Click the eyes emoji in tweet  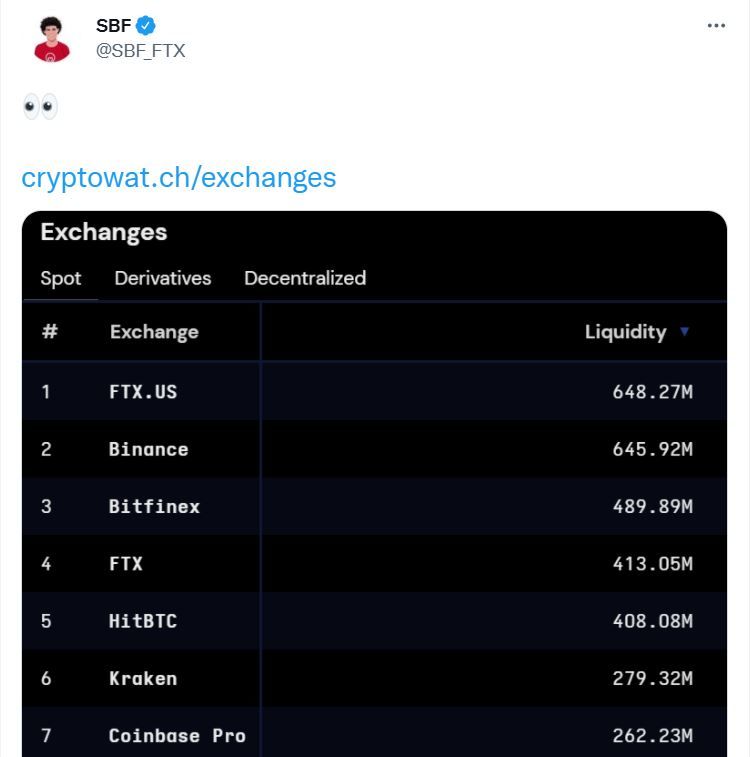click(41, 107)
